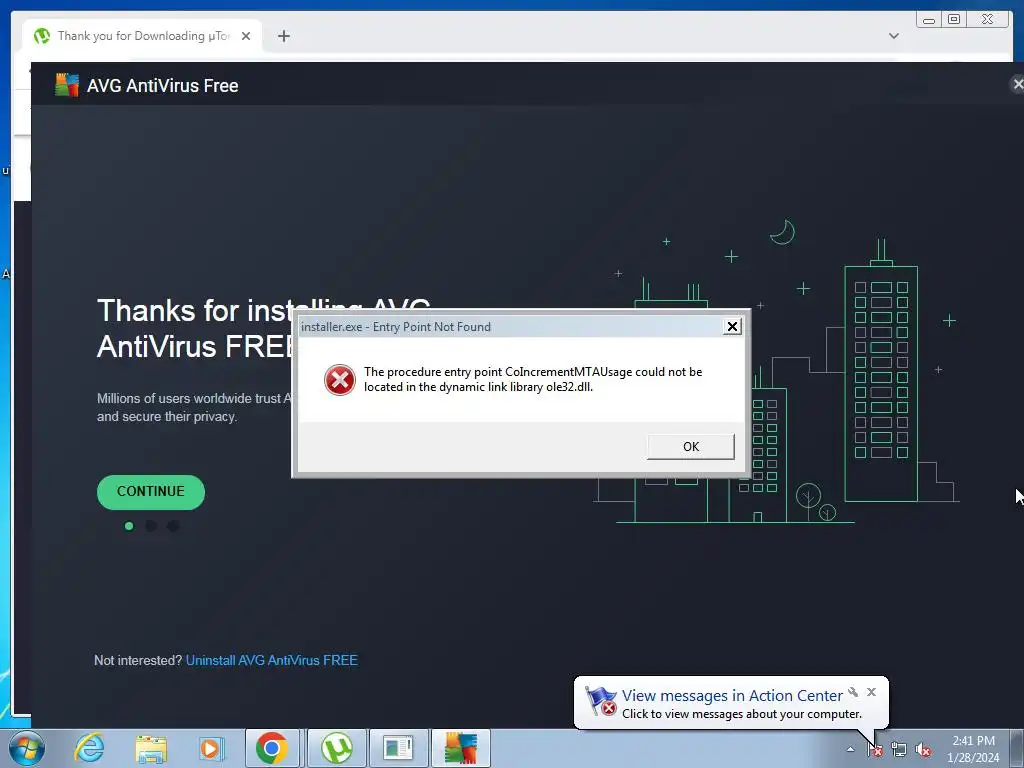Image resolution: width=1024 pixels, height=768 pixels.
Task: Open Windows Explorer from the taskbar
Action: click(151, 748)
